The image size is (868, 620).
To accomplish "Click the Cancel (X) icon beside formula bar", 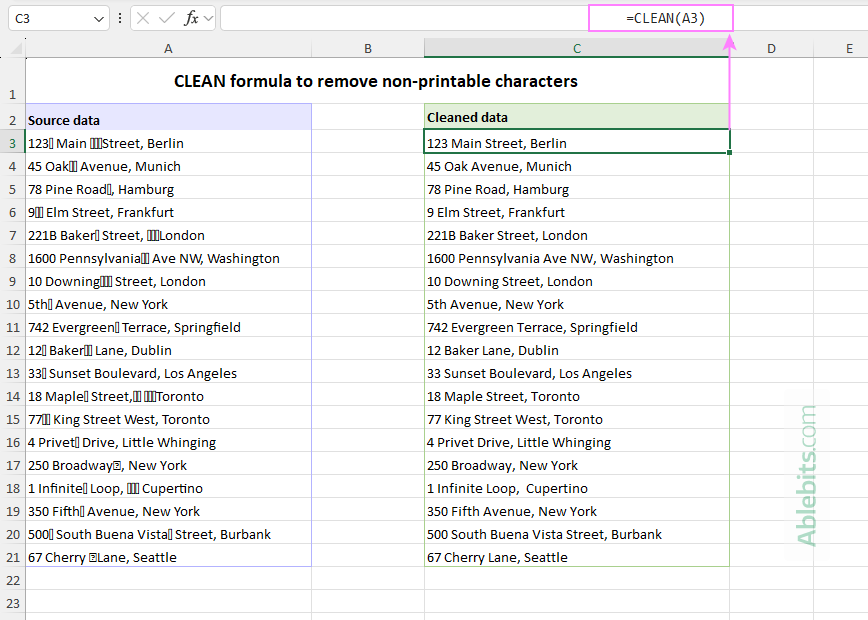I will point(142,18).
